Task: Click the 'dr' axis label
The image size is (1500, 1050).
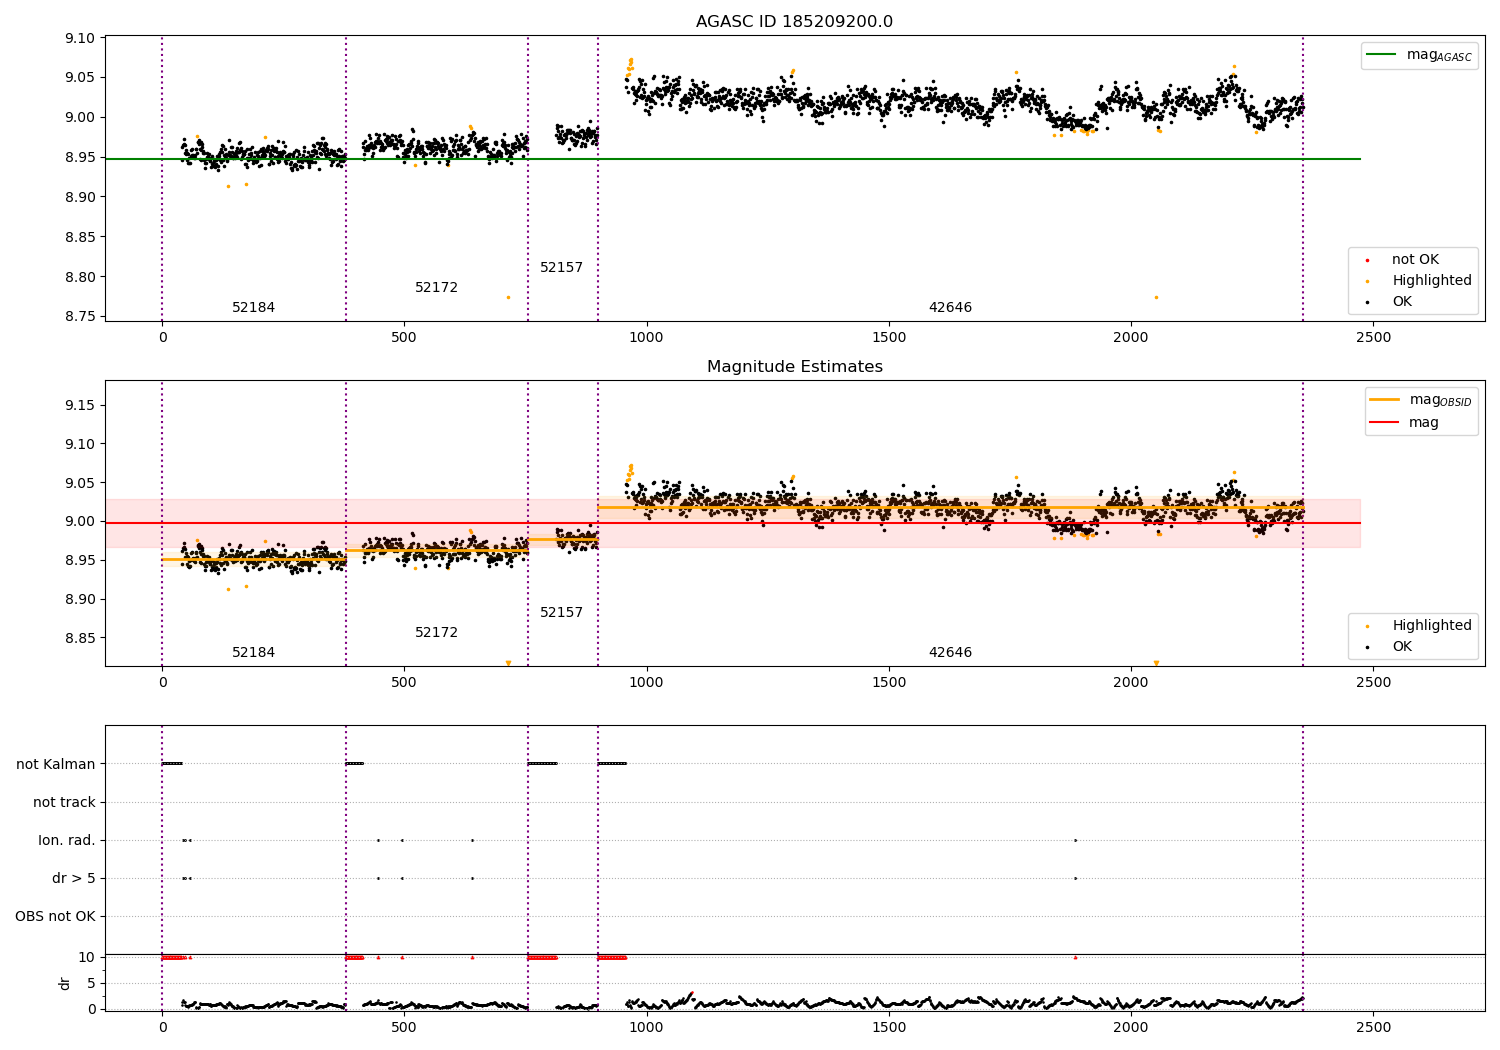Action: 65,983
